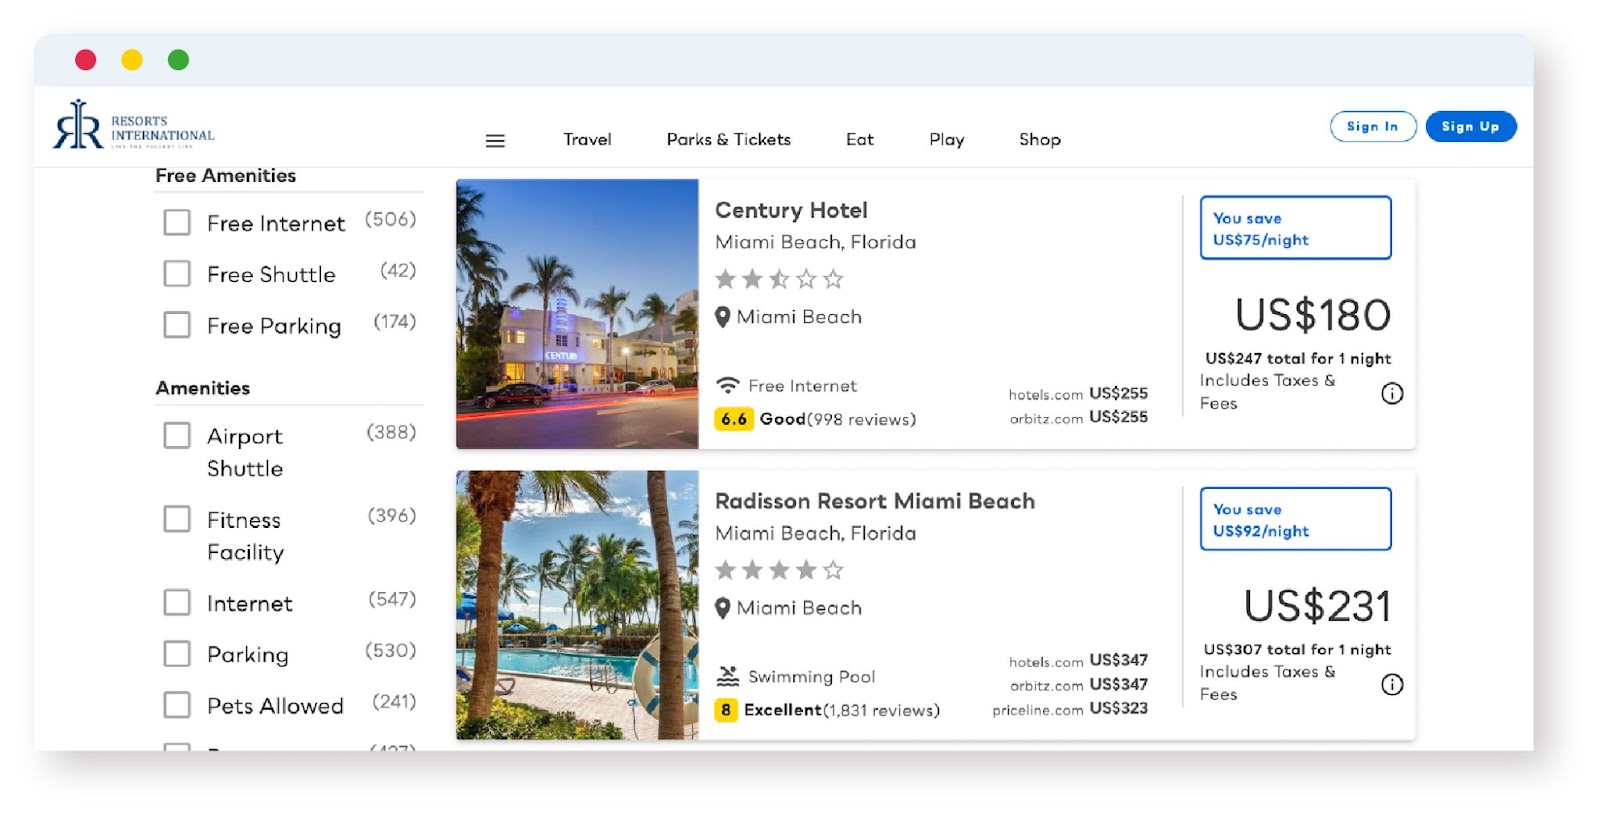Click the Sign Up button
The image size is (1600, 817).
[1471, 126]
